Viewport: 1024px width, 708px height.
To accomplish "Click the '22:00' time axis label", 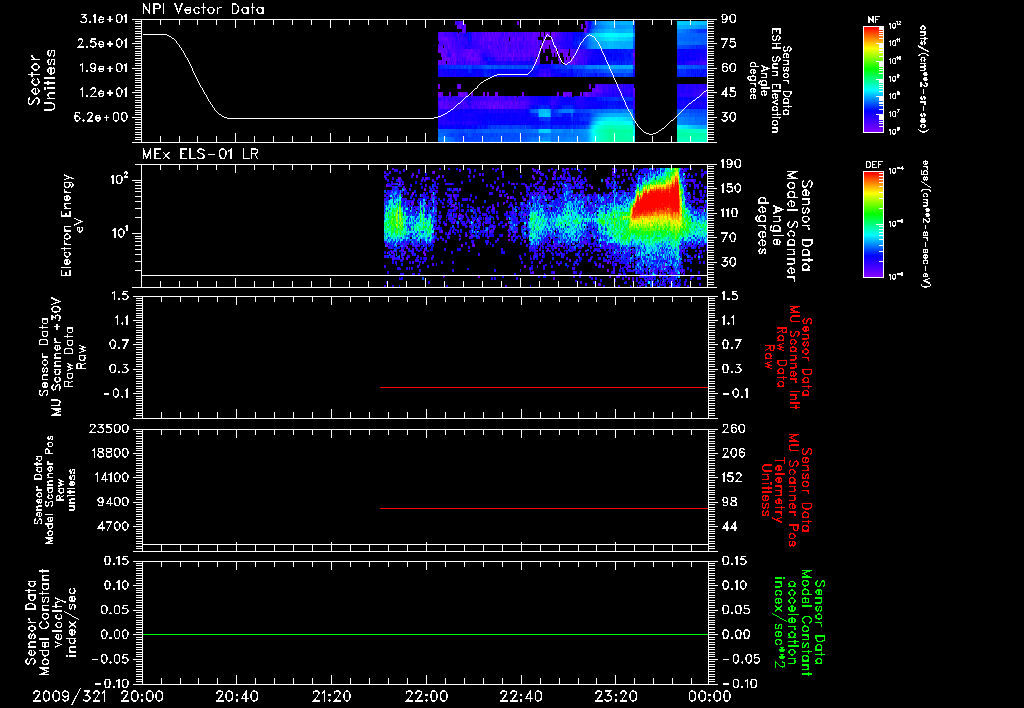I will (426, 697).
